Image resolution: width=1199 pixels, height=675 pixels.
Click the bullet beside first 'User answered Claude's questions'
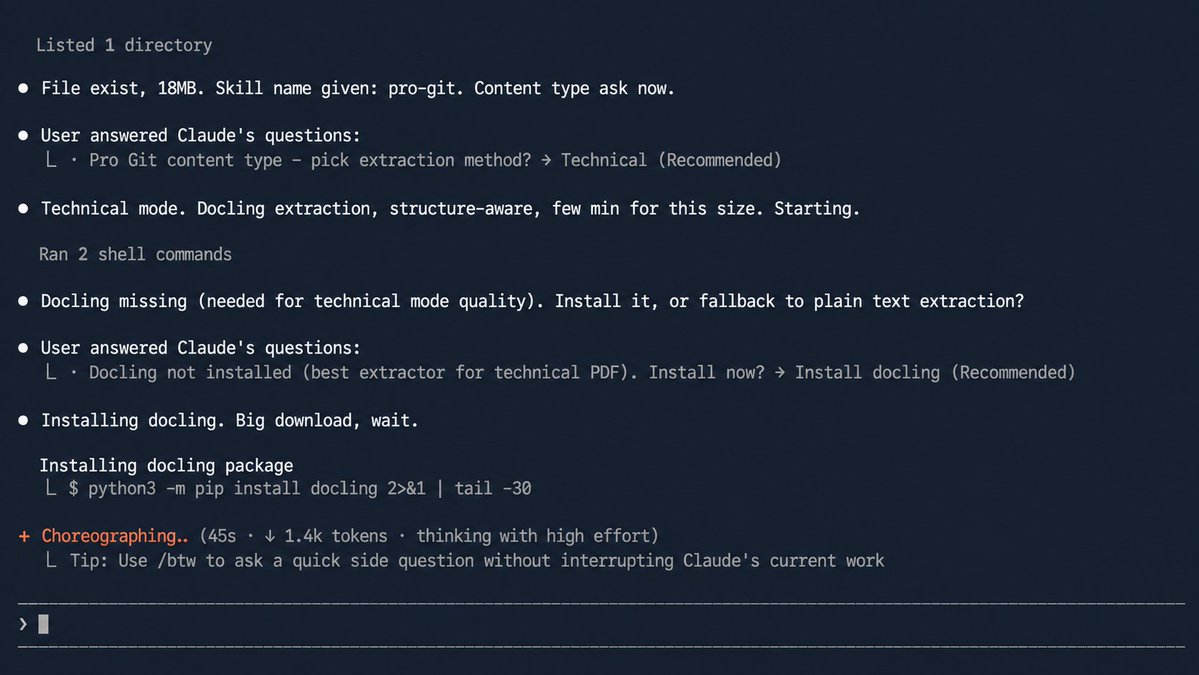23,135
